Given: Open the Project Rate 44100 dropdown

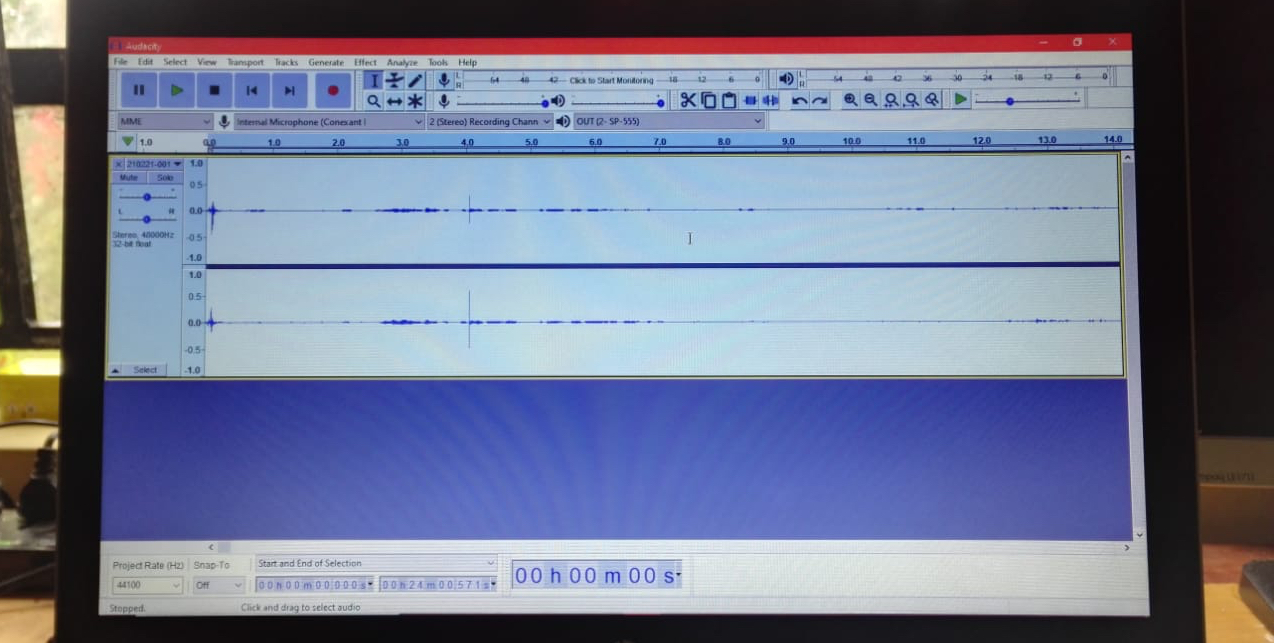Looking at the screenshot, I should (x=147, y=585).
